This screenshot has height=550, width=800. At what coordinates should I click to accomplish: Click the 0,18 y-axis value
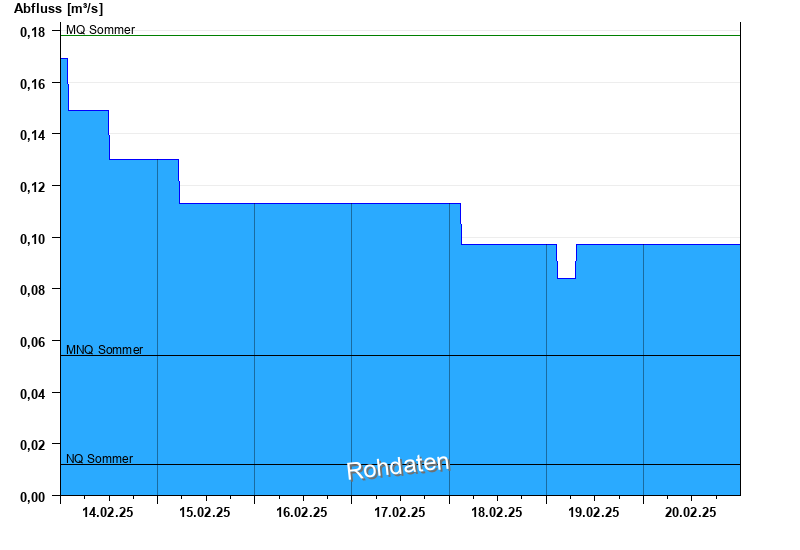tap(33, 32)
